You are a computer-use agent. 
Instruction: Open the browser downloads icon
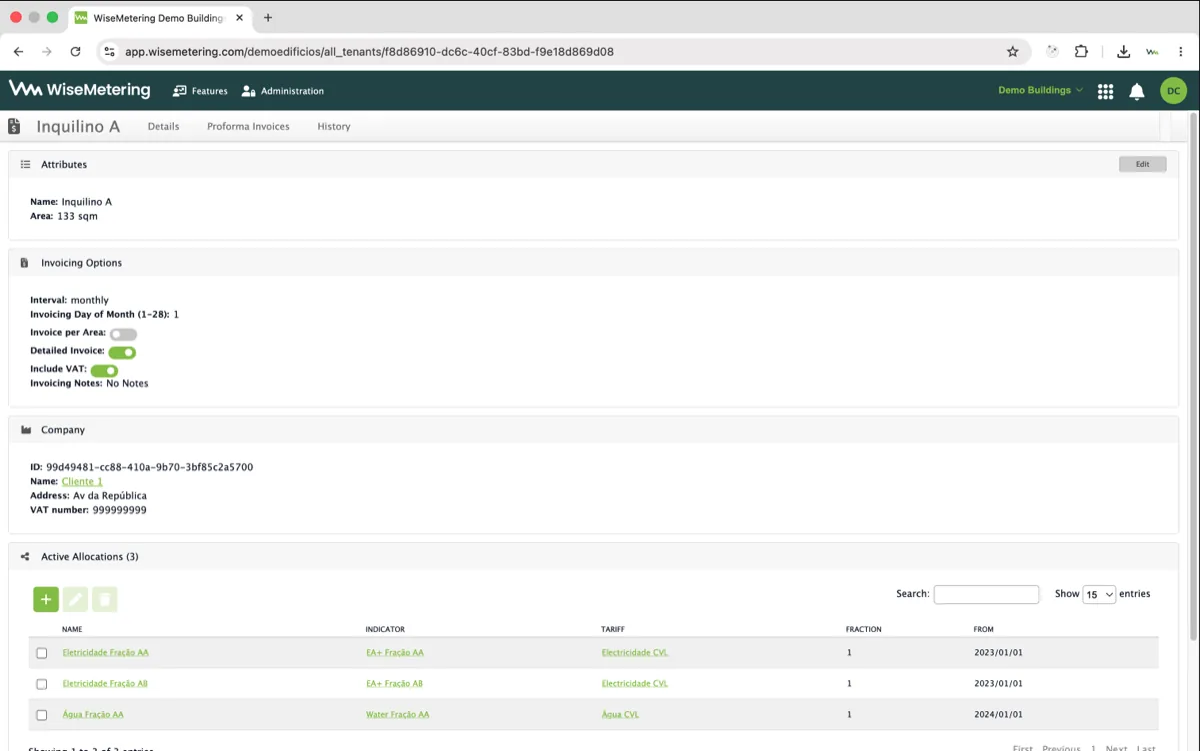(x=1124, y=52)
